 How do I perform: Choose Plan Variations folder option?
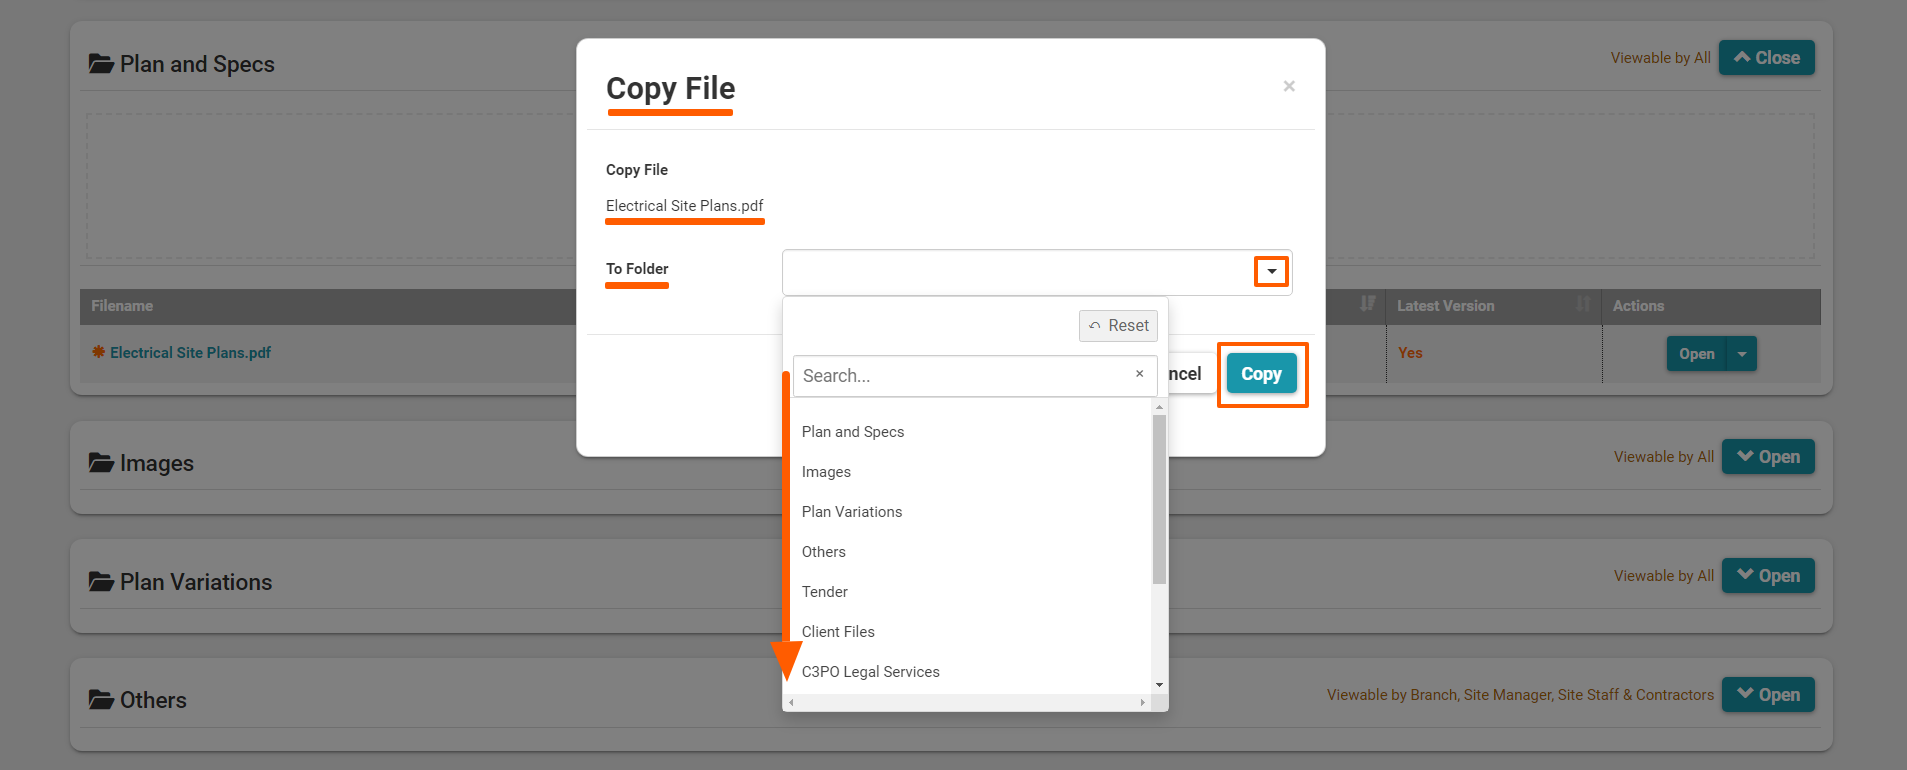point(852,512)
